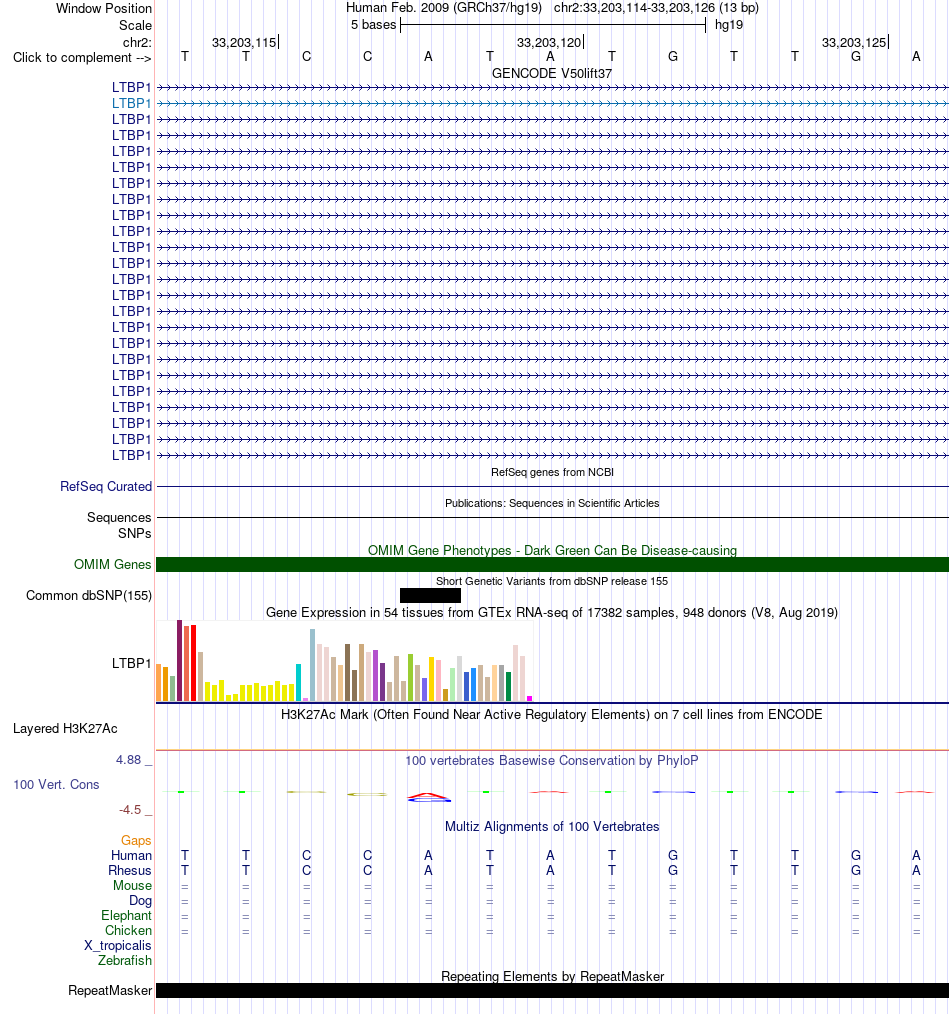The width and height of the screenshot is (950, 1014).
Task: Select the black RepeatMasker element bar
Action: (552, 991)
